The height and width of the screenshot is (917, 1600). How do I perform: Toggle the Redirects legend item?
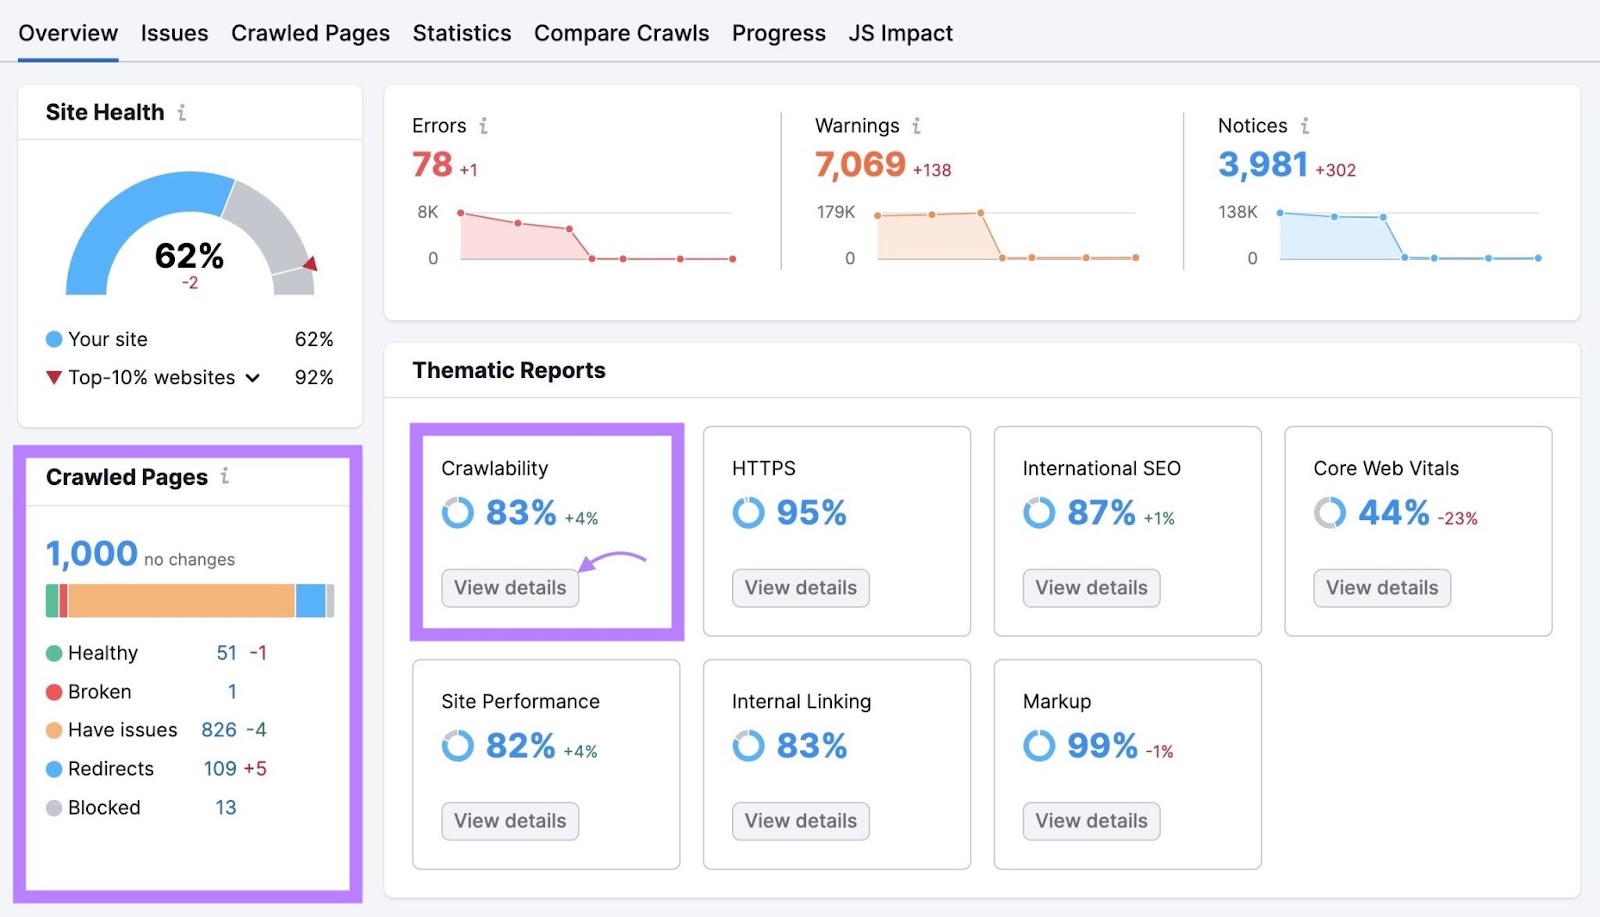110,768
